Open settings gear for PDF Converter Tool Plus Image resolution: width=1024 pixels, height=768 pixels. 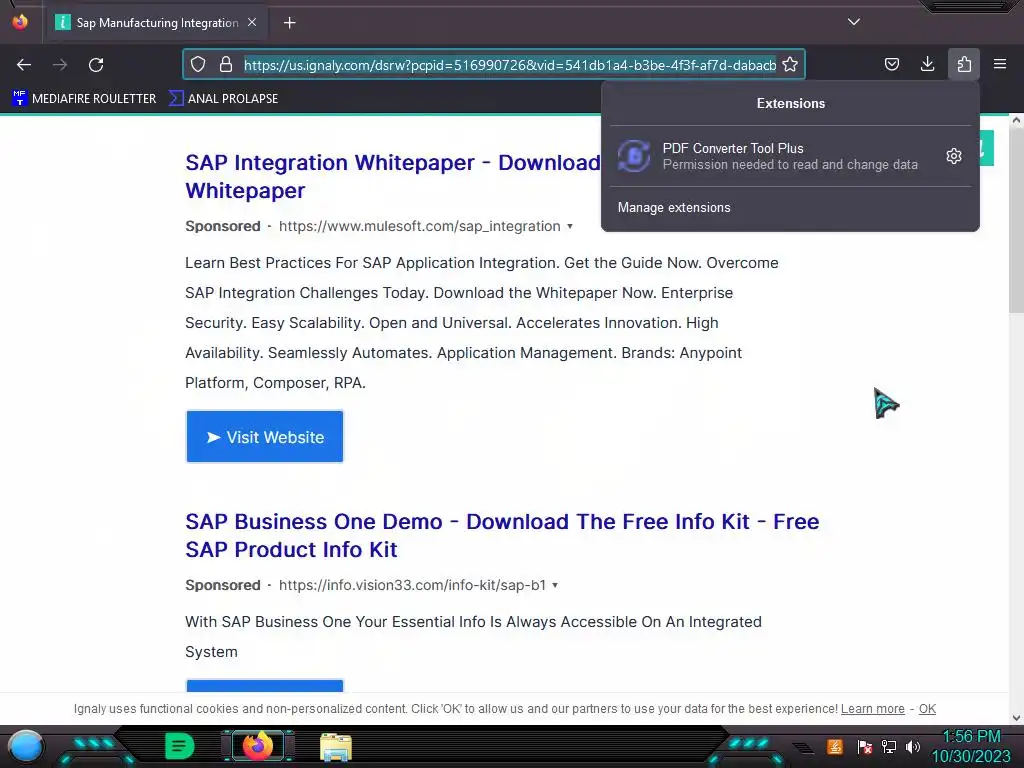(x=953, y=156)
